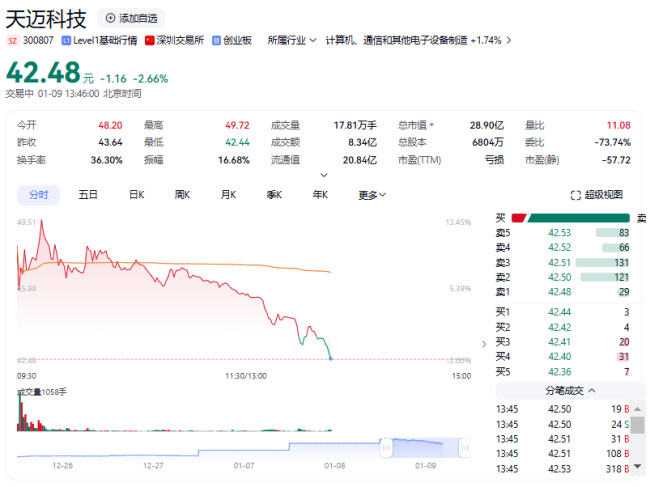This screenshot has height=487, width=650.
Task: Click the 天迈科技 stock name
Action: pyautogui.click(x=46, y=19)
